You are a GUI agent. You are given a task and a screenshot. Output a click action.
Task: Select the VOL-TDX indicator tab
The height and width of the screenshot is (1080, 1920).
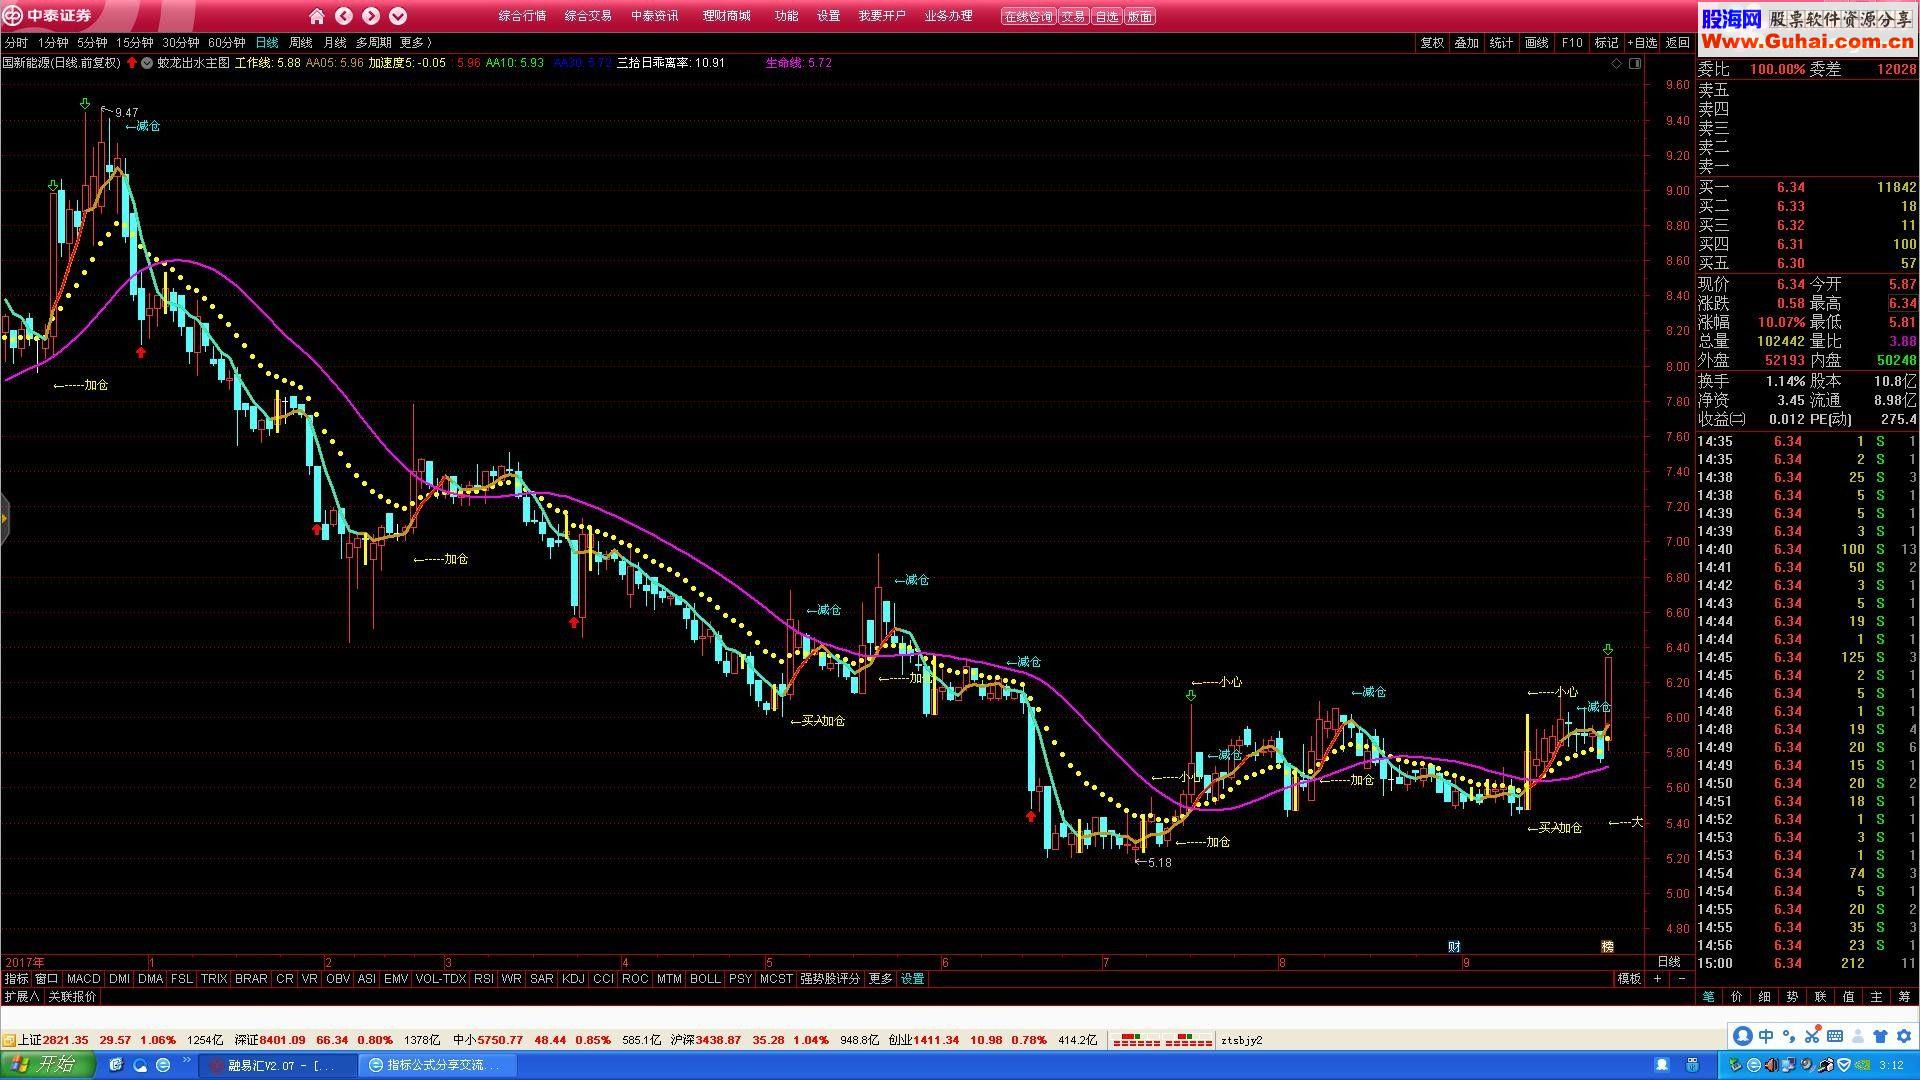tap(441, 979)
